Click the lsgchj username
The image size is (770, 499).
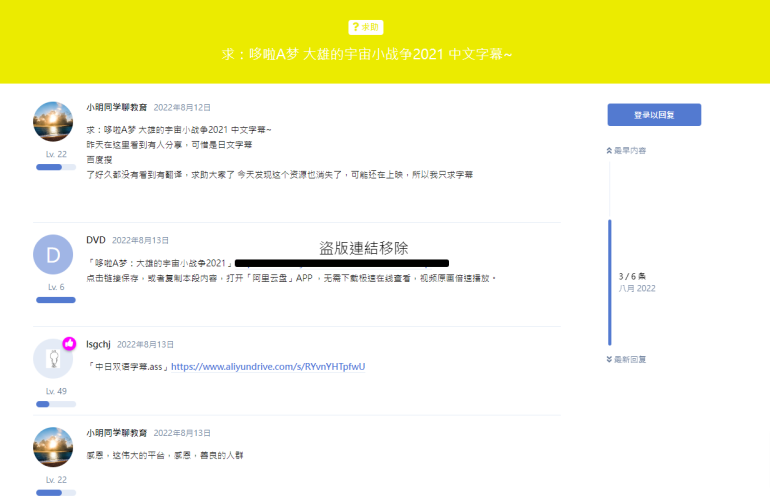tap(98, 344)
